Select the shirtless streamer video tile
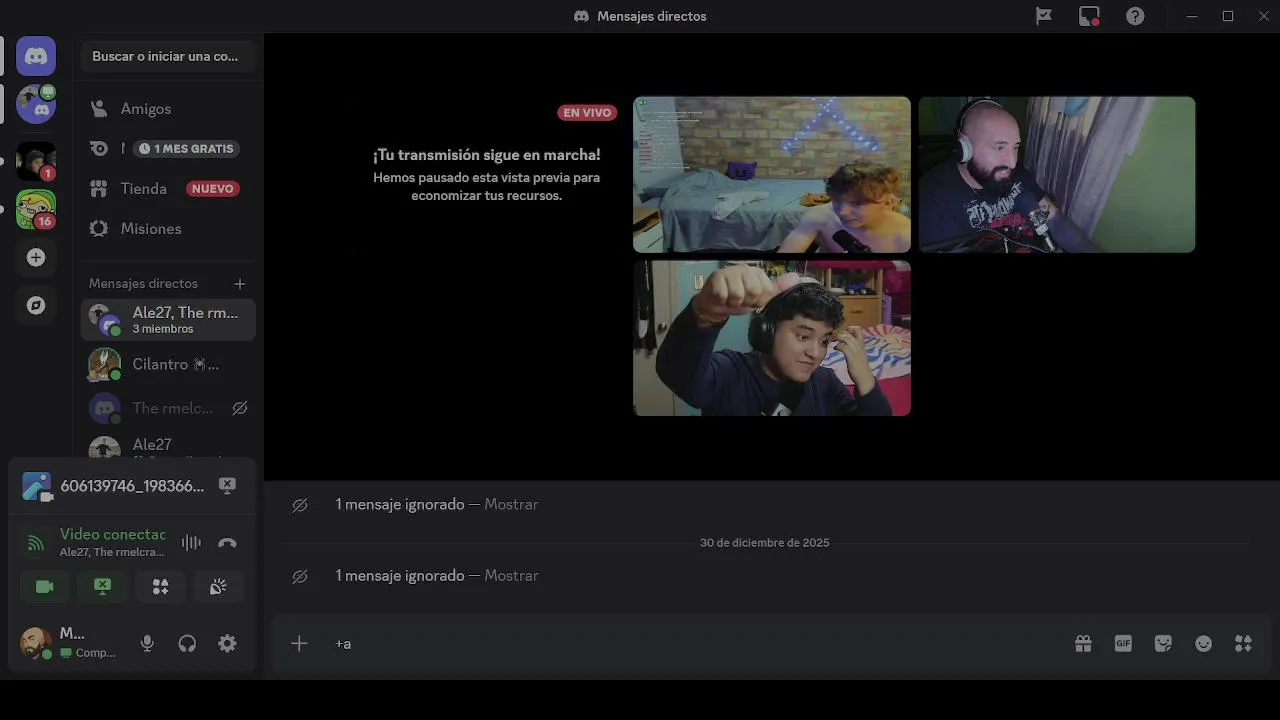Image resolution: width=1280 pixels, height=720 pixels. (772, 175)
